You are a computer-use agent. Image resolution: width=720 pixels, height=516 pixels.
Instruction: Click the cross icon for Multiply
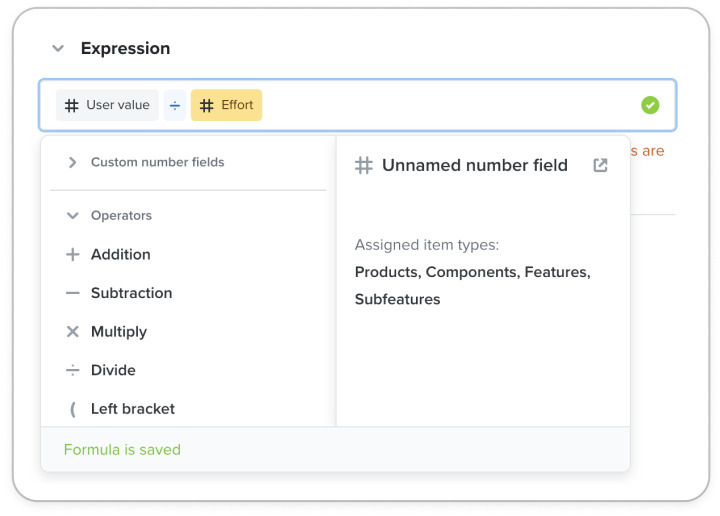73,331
